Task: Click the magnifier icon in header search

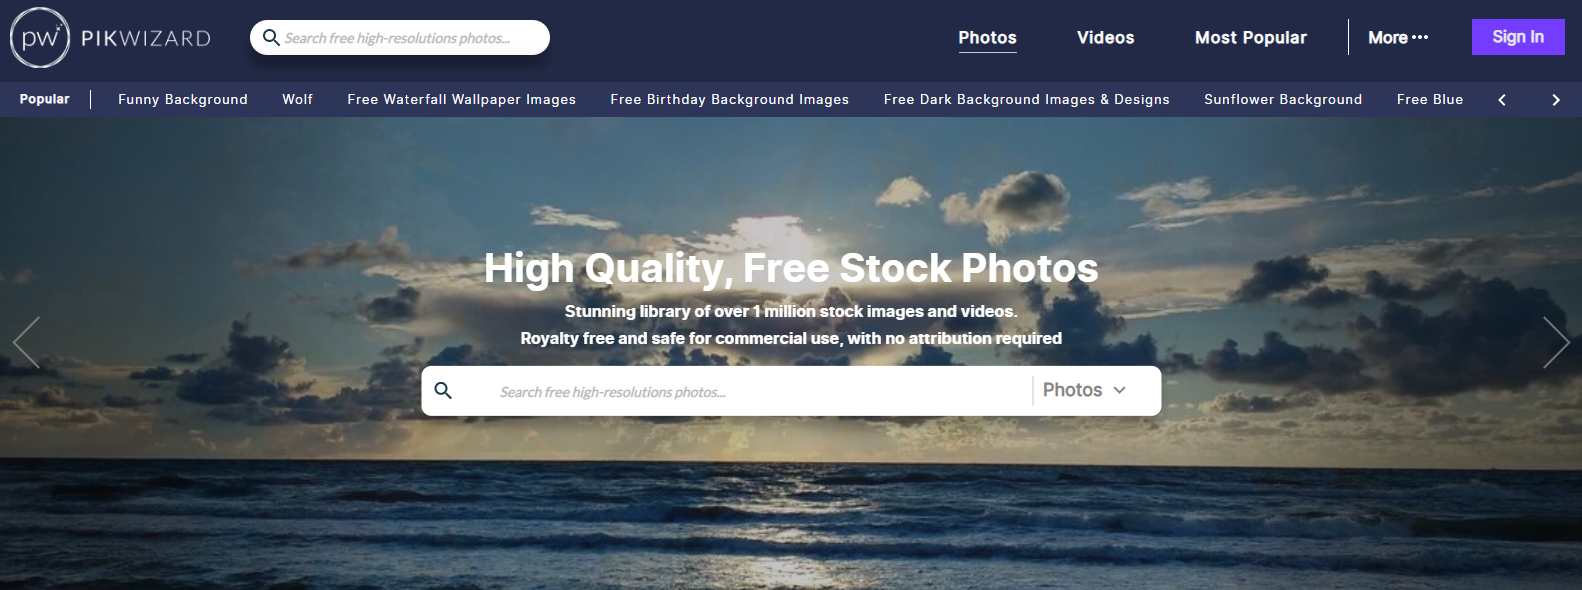Action: (271, 38)
